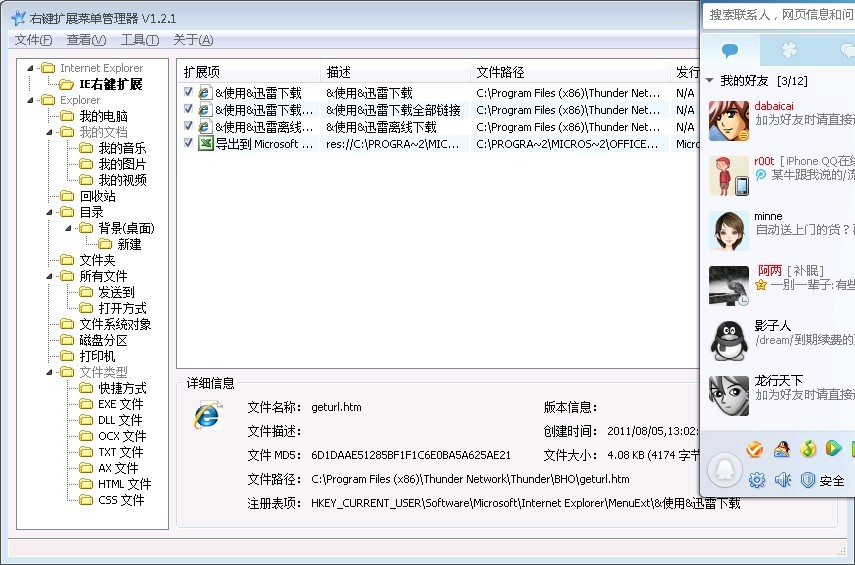Click the 新建 folder icon
The image size is (855, 565).
pos(105,244)
